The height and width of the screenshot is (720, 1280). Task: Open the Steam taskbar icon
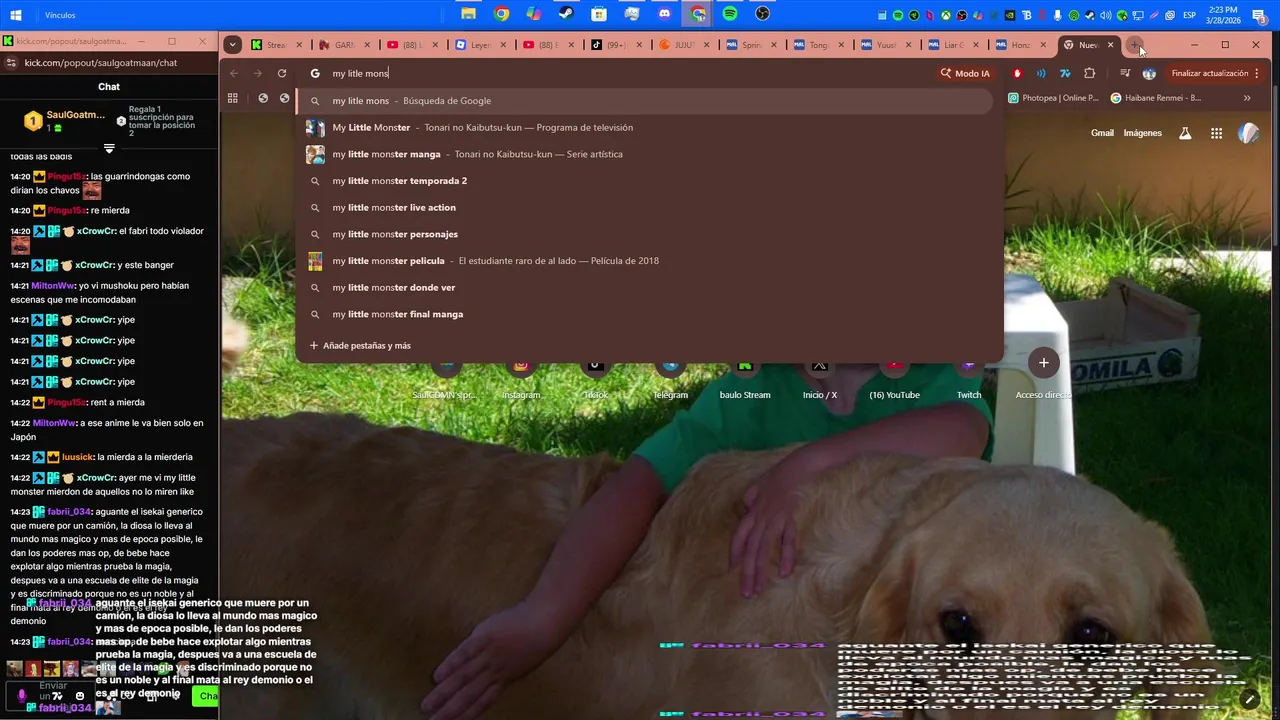tap(566, 14)
